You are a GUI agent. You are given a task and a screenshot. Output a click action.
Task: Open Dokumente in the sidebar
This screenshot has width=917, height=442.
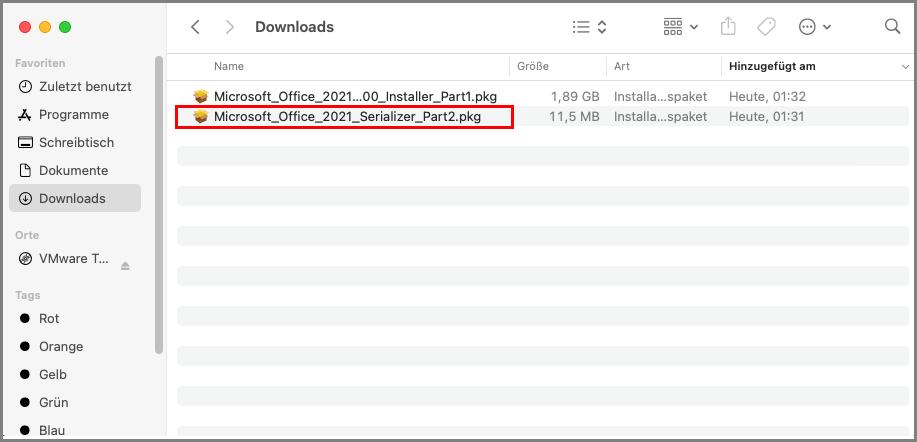pos(75,171)
